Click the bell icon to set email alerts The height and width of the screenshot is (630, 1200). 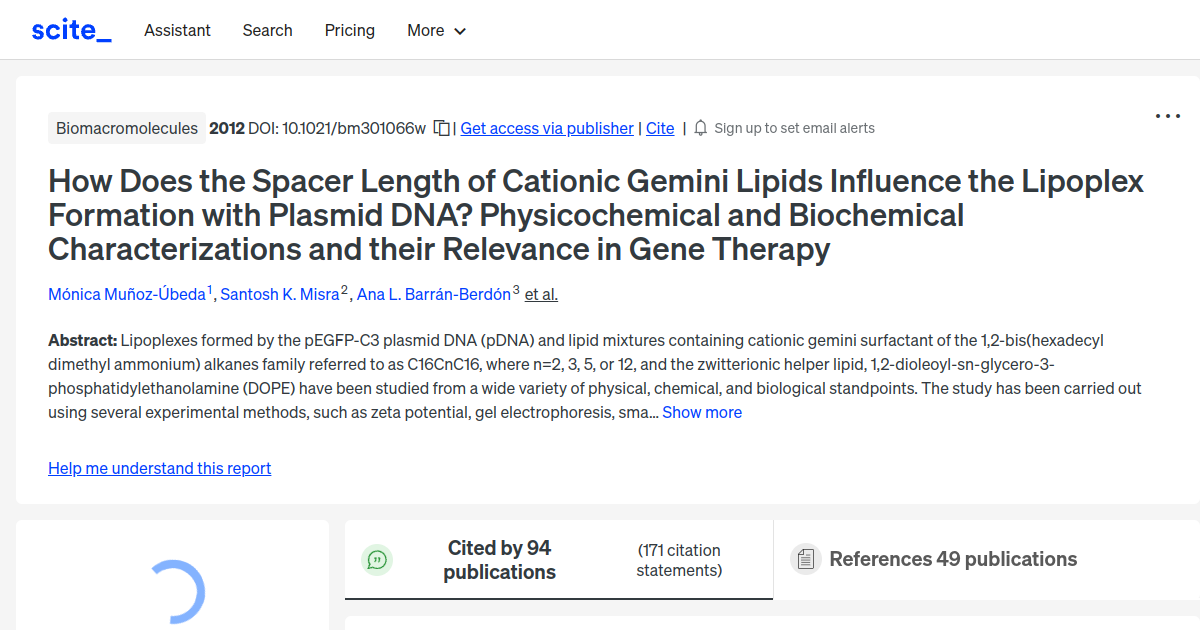click(x=700, y=128)
